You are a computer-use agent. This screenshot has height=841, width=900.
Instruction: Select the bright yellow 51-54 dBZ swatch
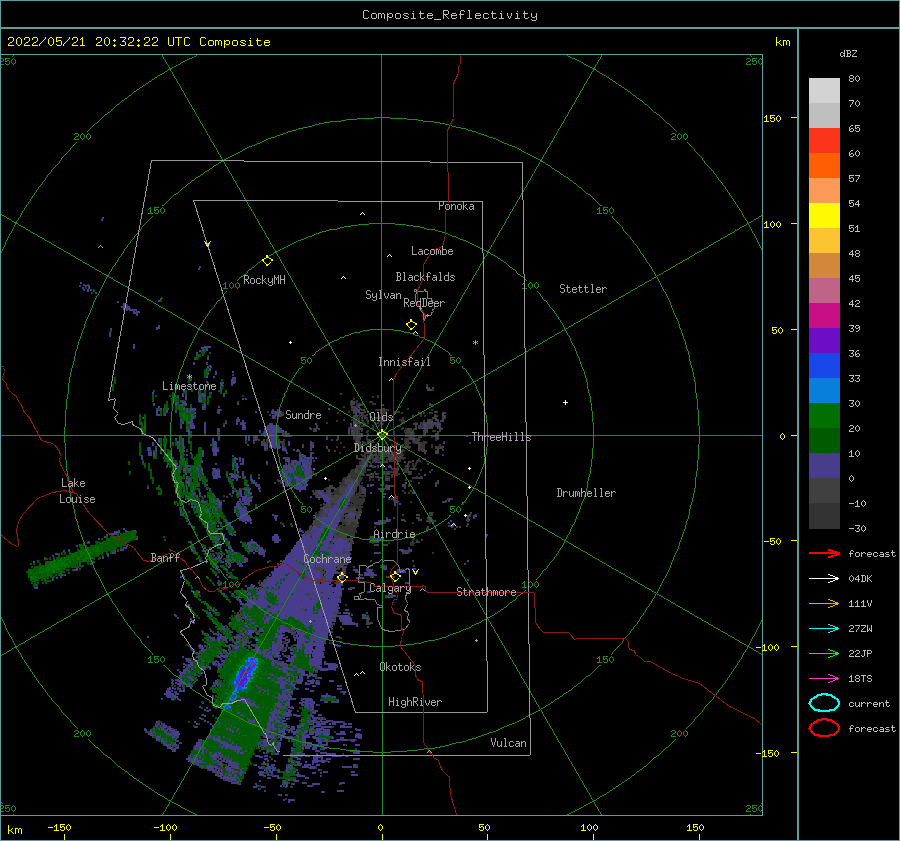(824, 216)
